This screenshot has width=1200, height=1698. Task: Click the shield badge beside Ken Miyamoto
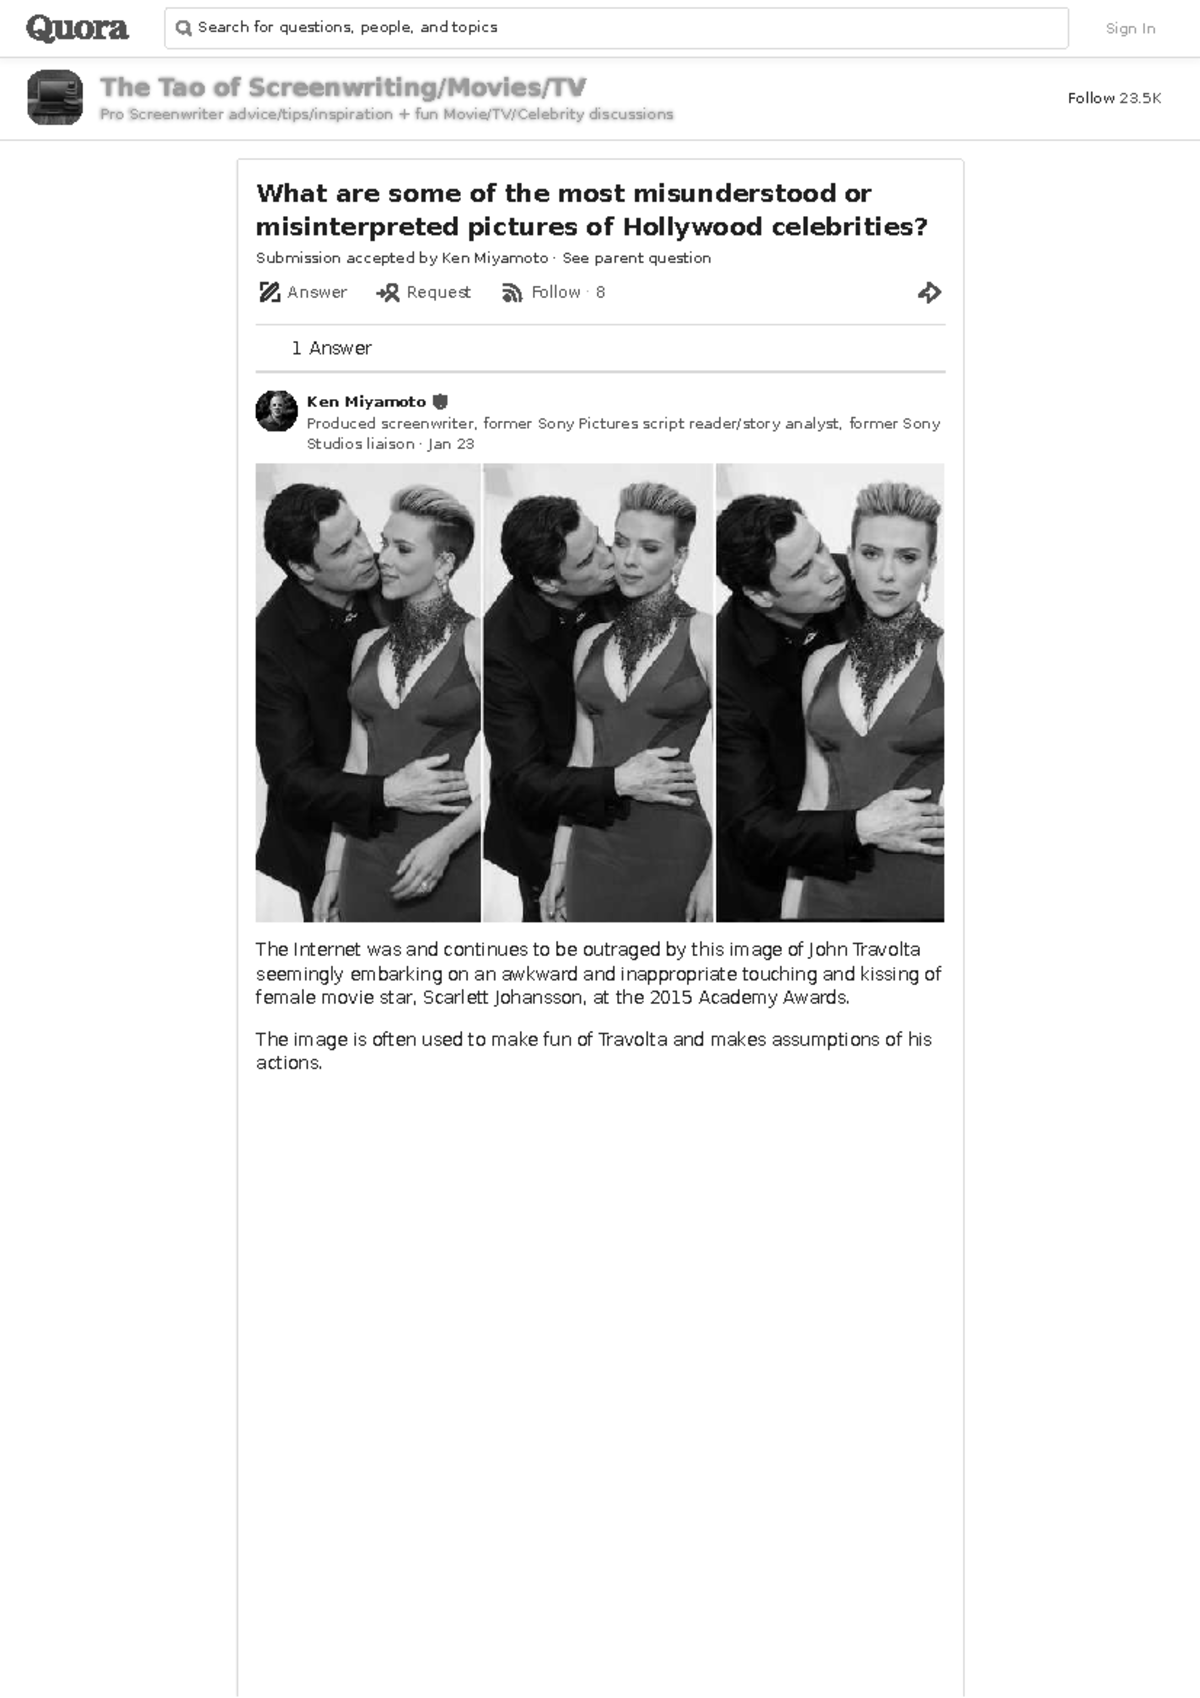point(439,402)
